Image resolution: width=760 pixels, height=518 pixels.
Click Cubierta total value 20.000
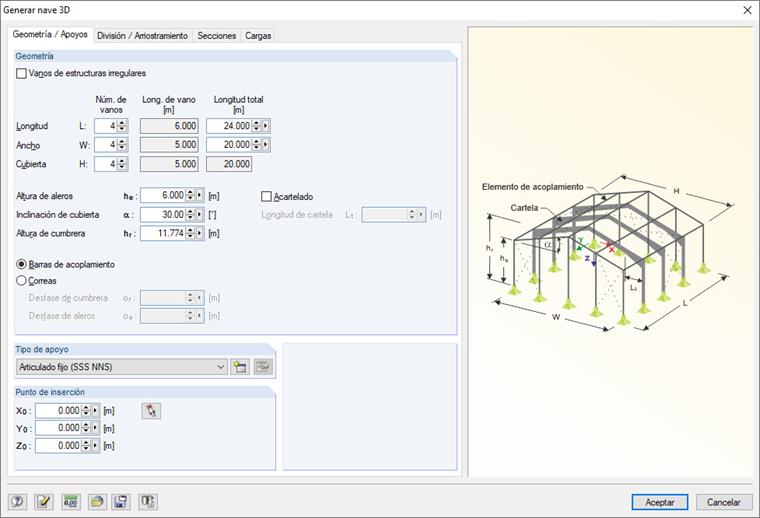tap(229, 164)
